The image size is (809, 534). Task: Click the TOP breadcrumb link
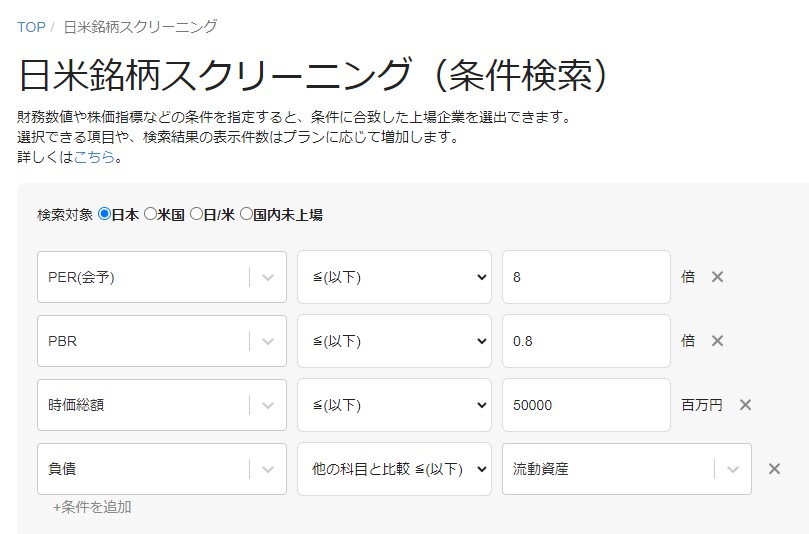coord(31,27)
